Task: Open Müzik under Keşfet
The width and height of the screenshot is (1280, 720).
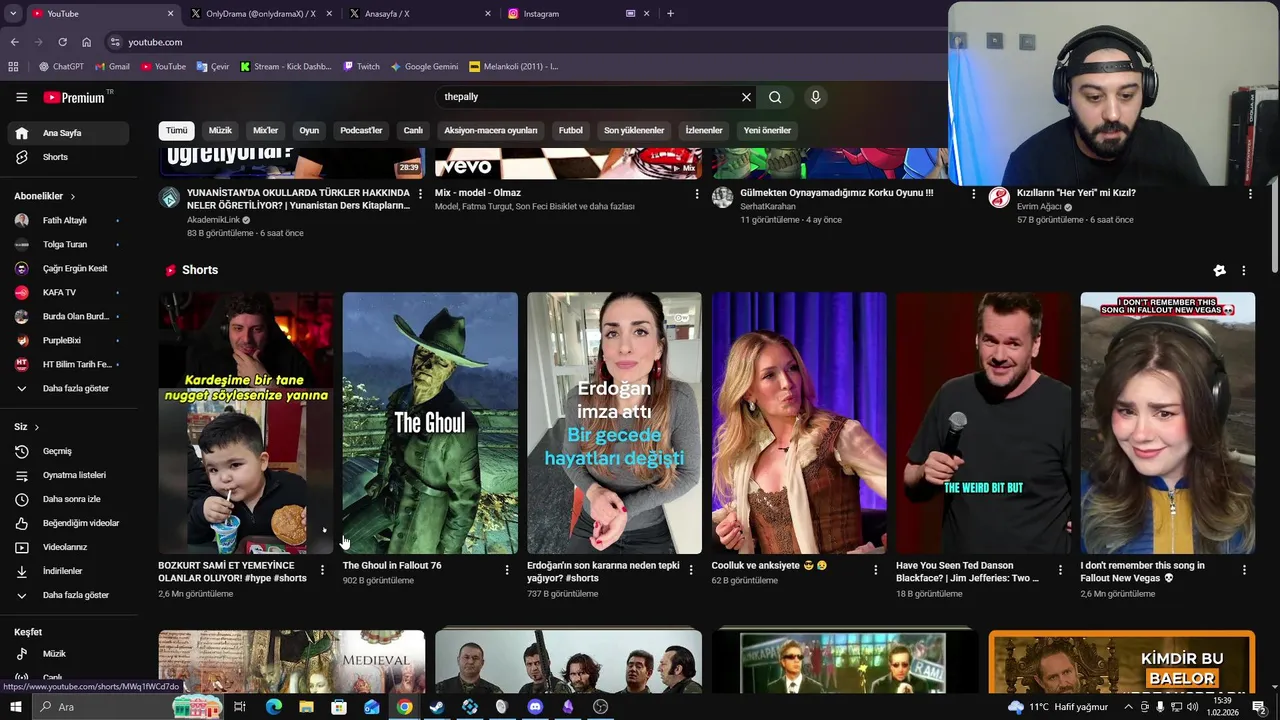Action: [68, 654]
